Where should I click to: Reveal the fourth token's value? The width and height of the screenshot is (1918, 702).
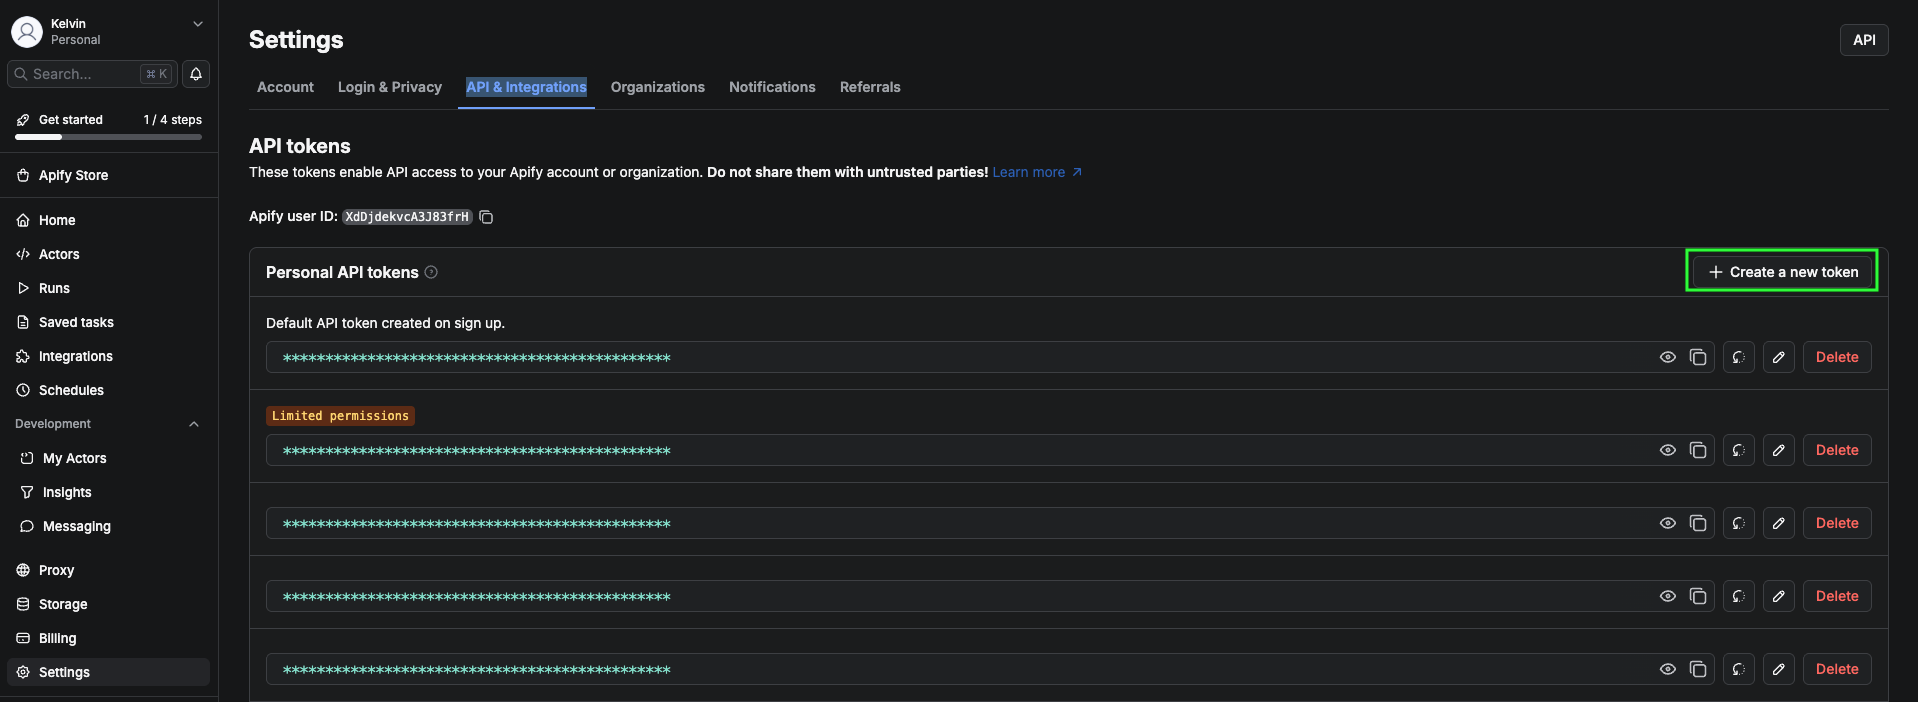click(1668, 596)
